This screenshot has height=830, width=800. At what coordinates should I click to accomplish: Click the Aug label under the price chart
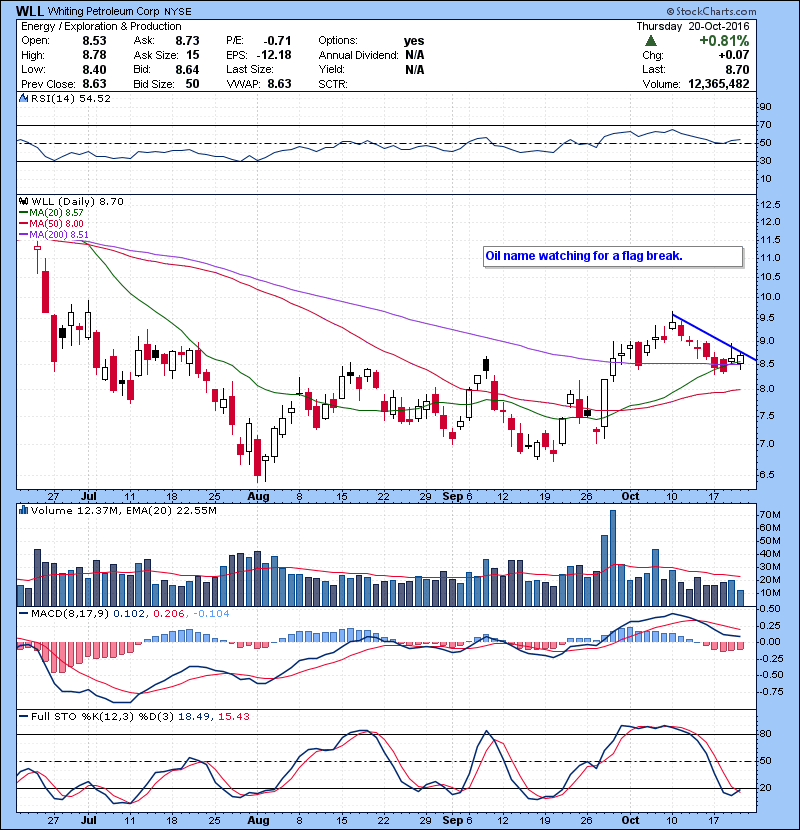[x=258, y=497]
